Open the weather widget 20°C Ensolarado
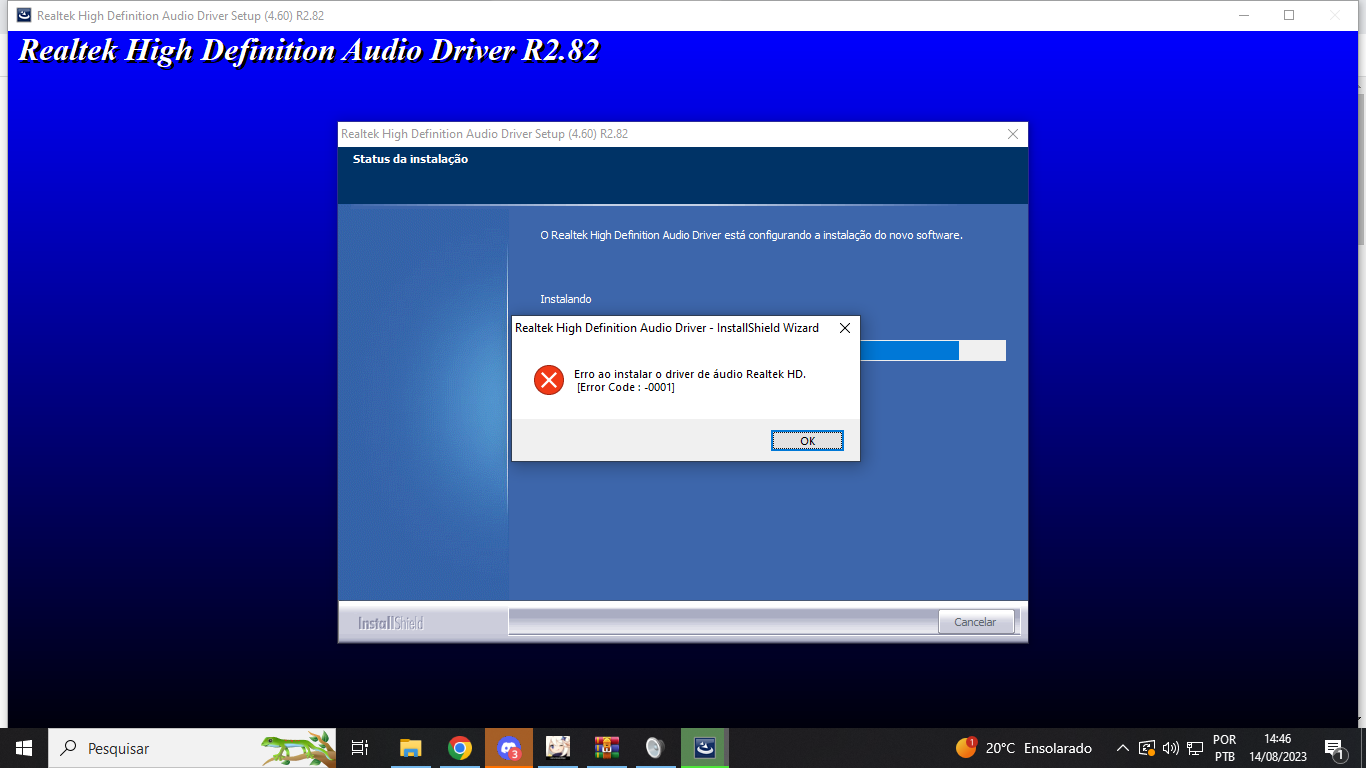This screenshot has width=1366, height=768. tap(1024, 748)
